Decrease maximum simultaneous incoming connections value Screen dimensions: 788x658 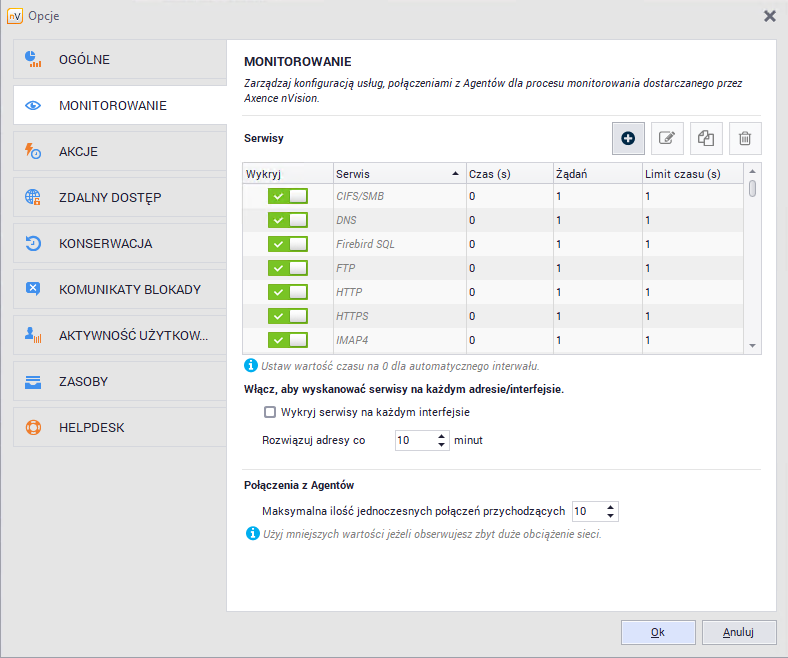point(611,516)
